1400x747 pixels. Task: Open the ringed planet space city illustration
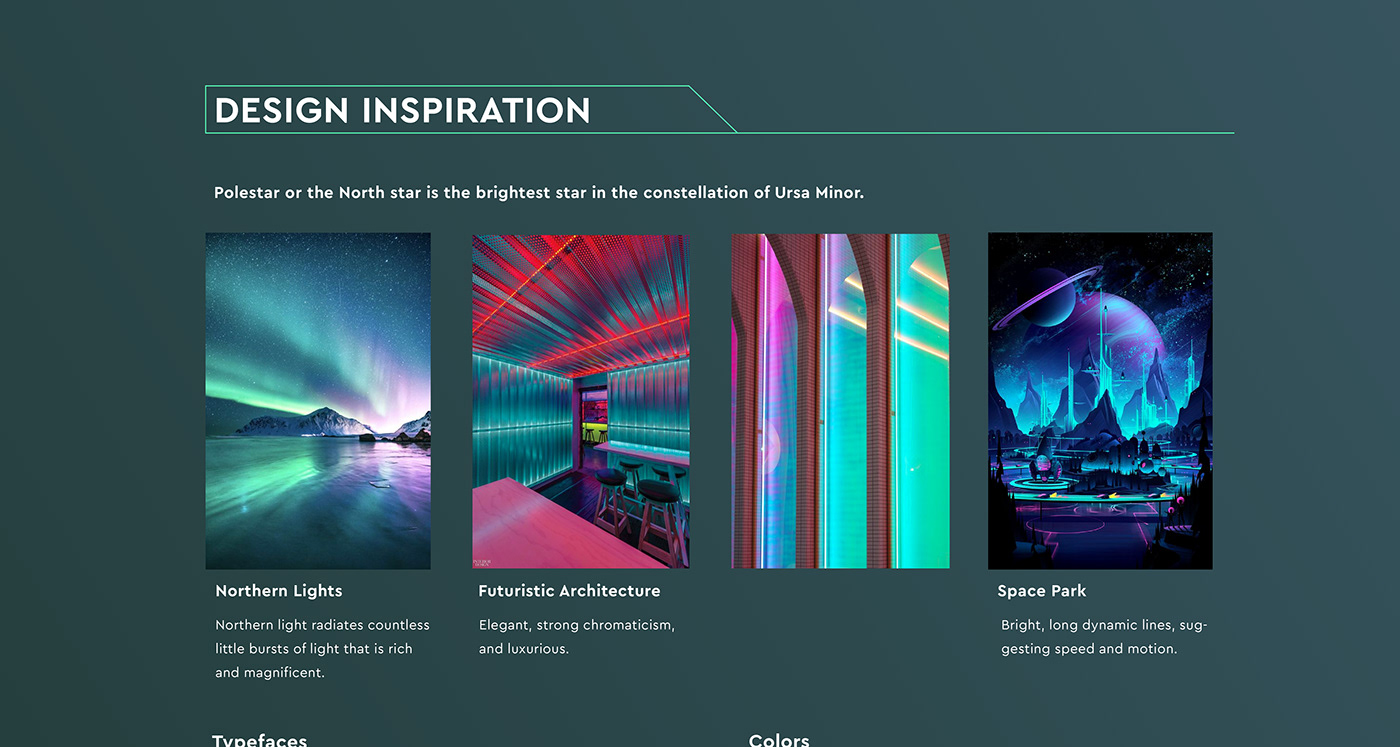(1100, 401)
